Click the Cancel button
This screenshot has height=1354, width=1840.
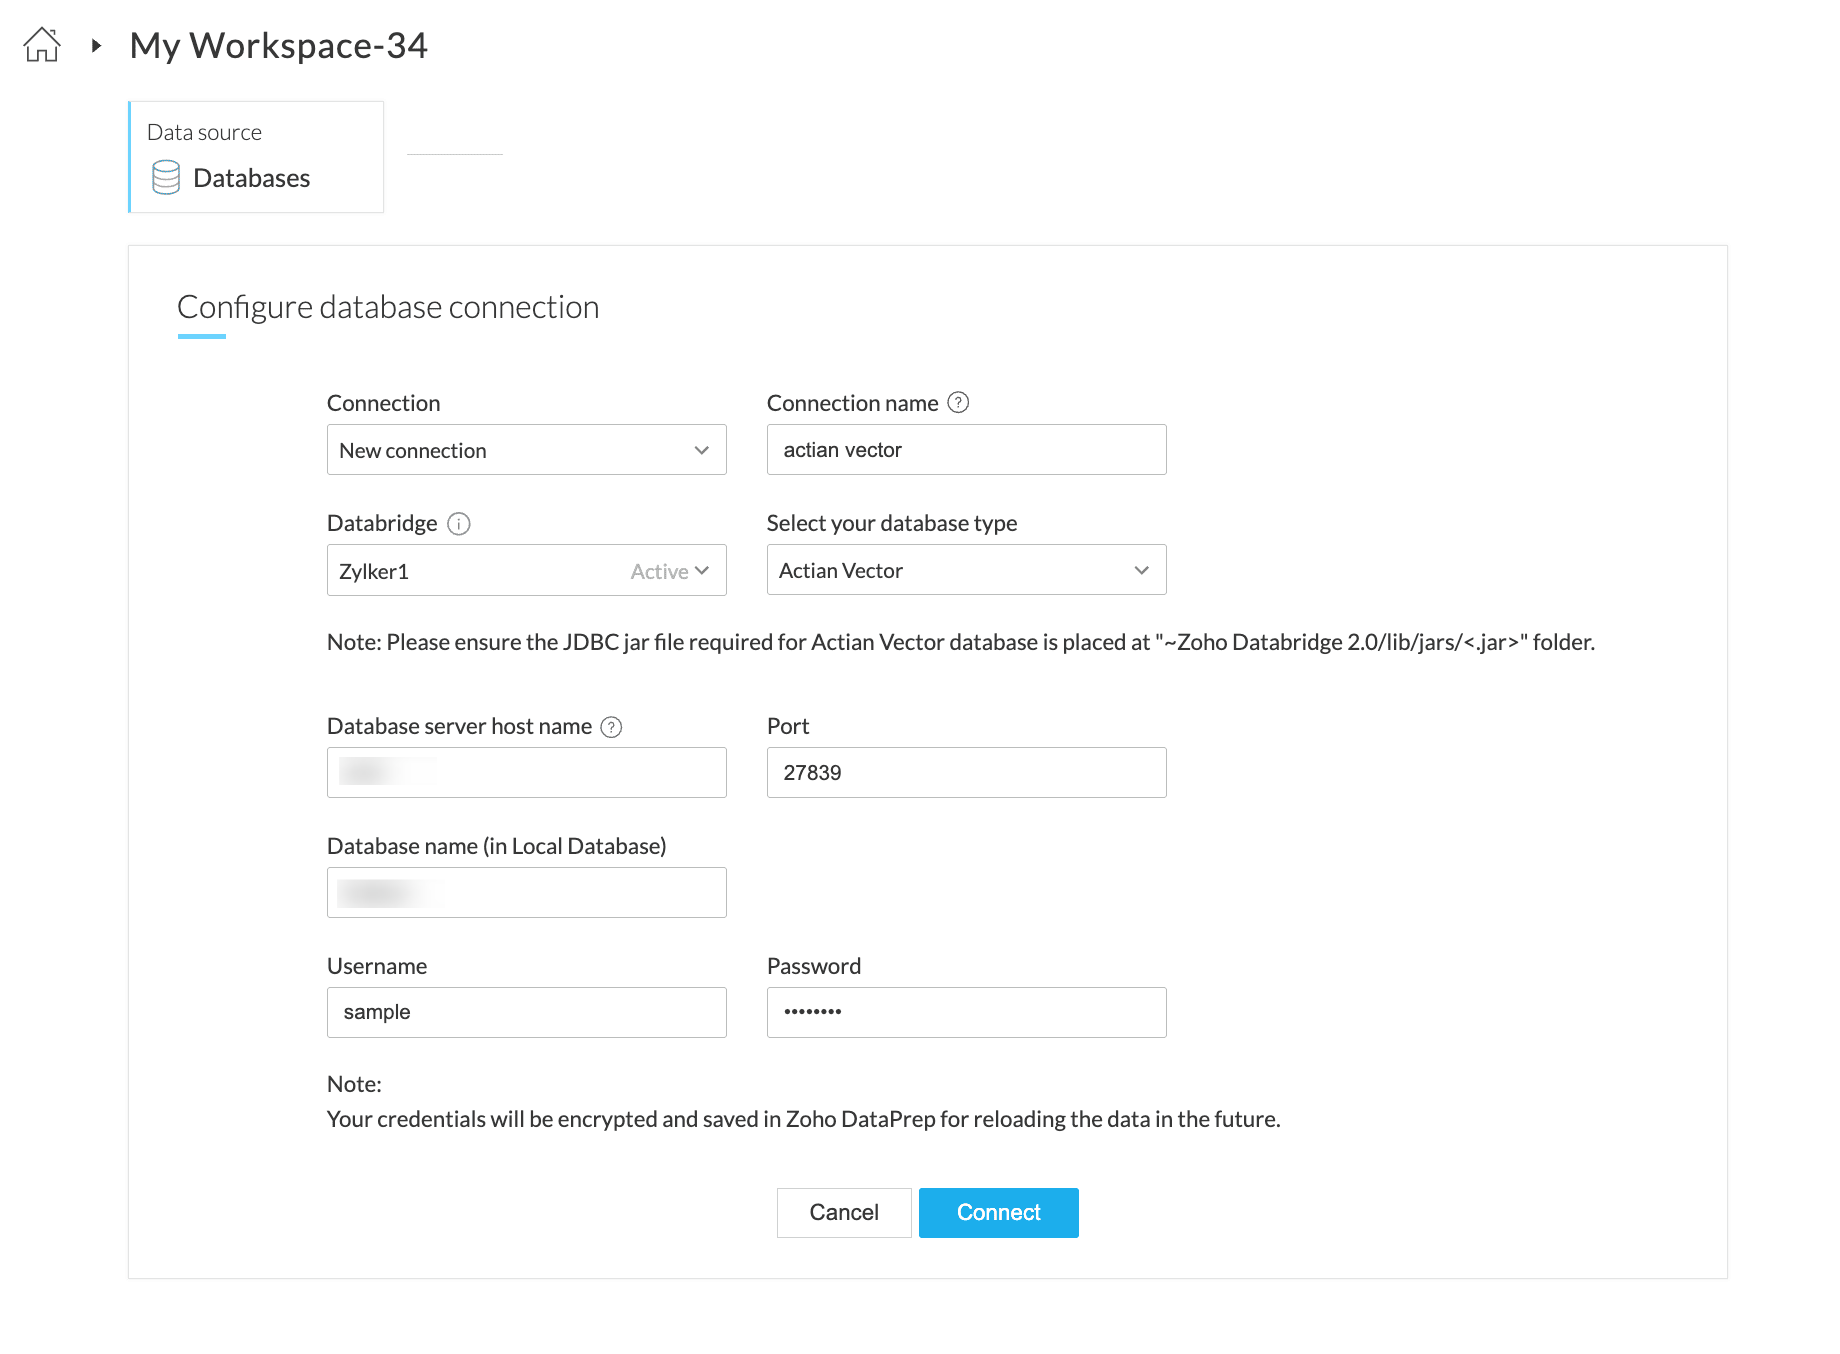pyautogui.click(x=844, y=1213)
